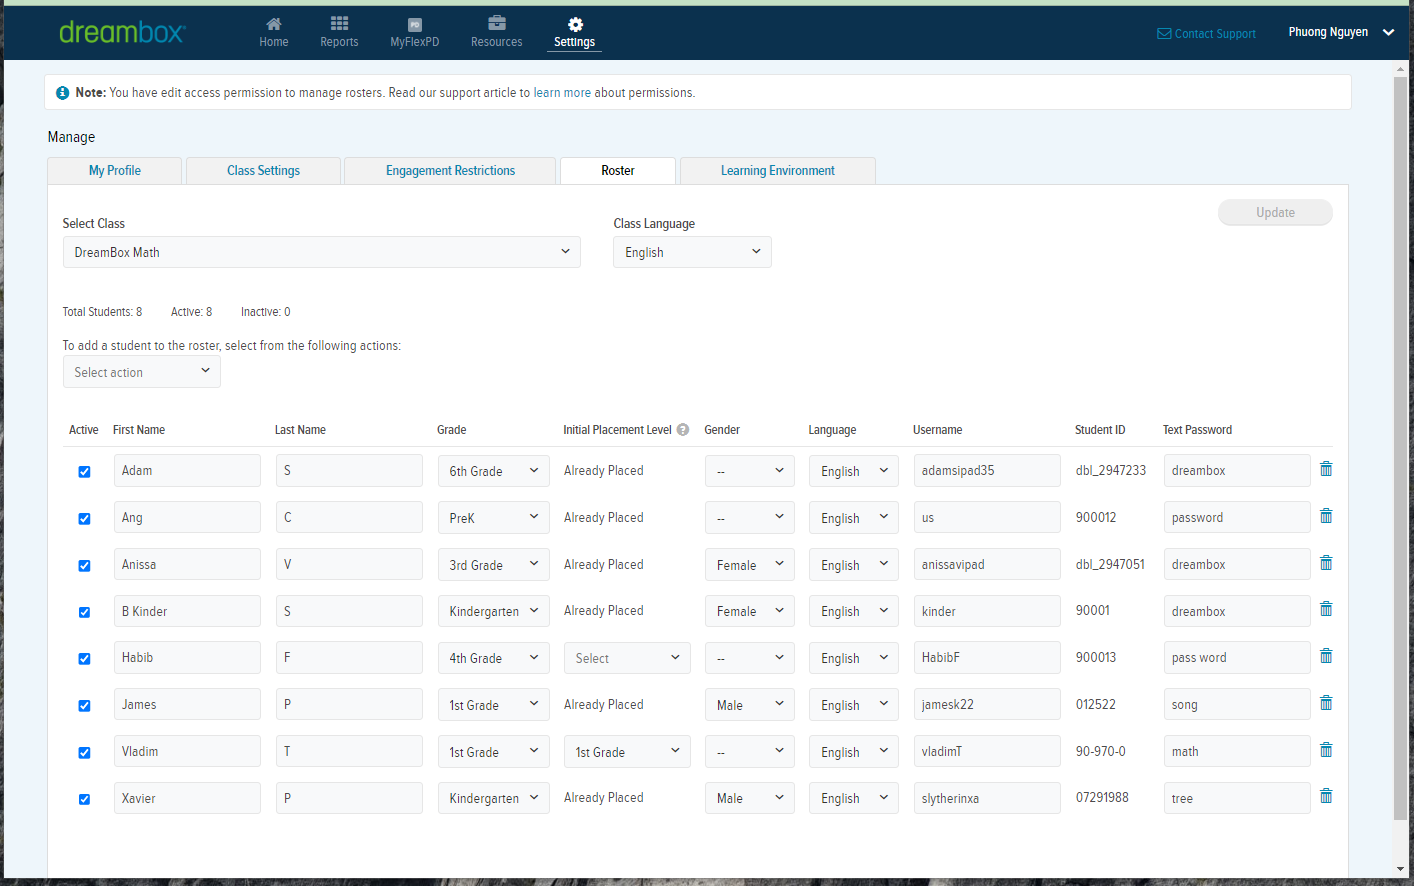Remove Xavier with the trash icon

[x=1326, y=796]
